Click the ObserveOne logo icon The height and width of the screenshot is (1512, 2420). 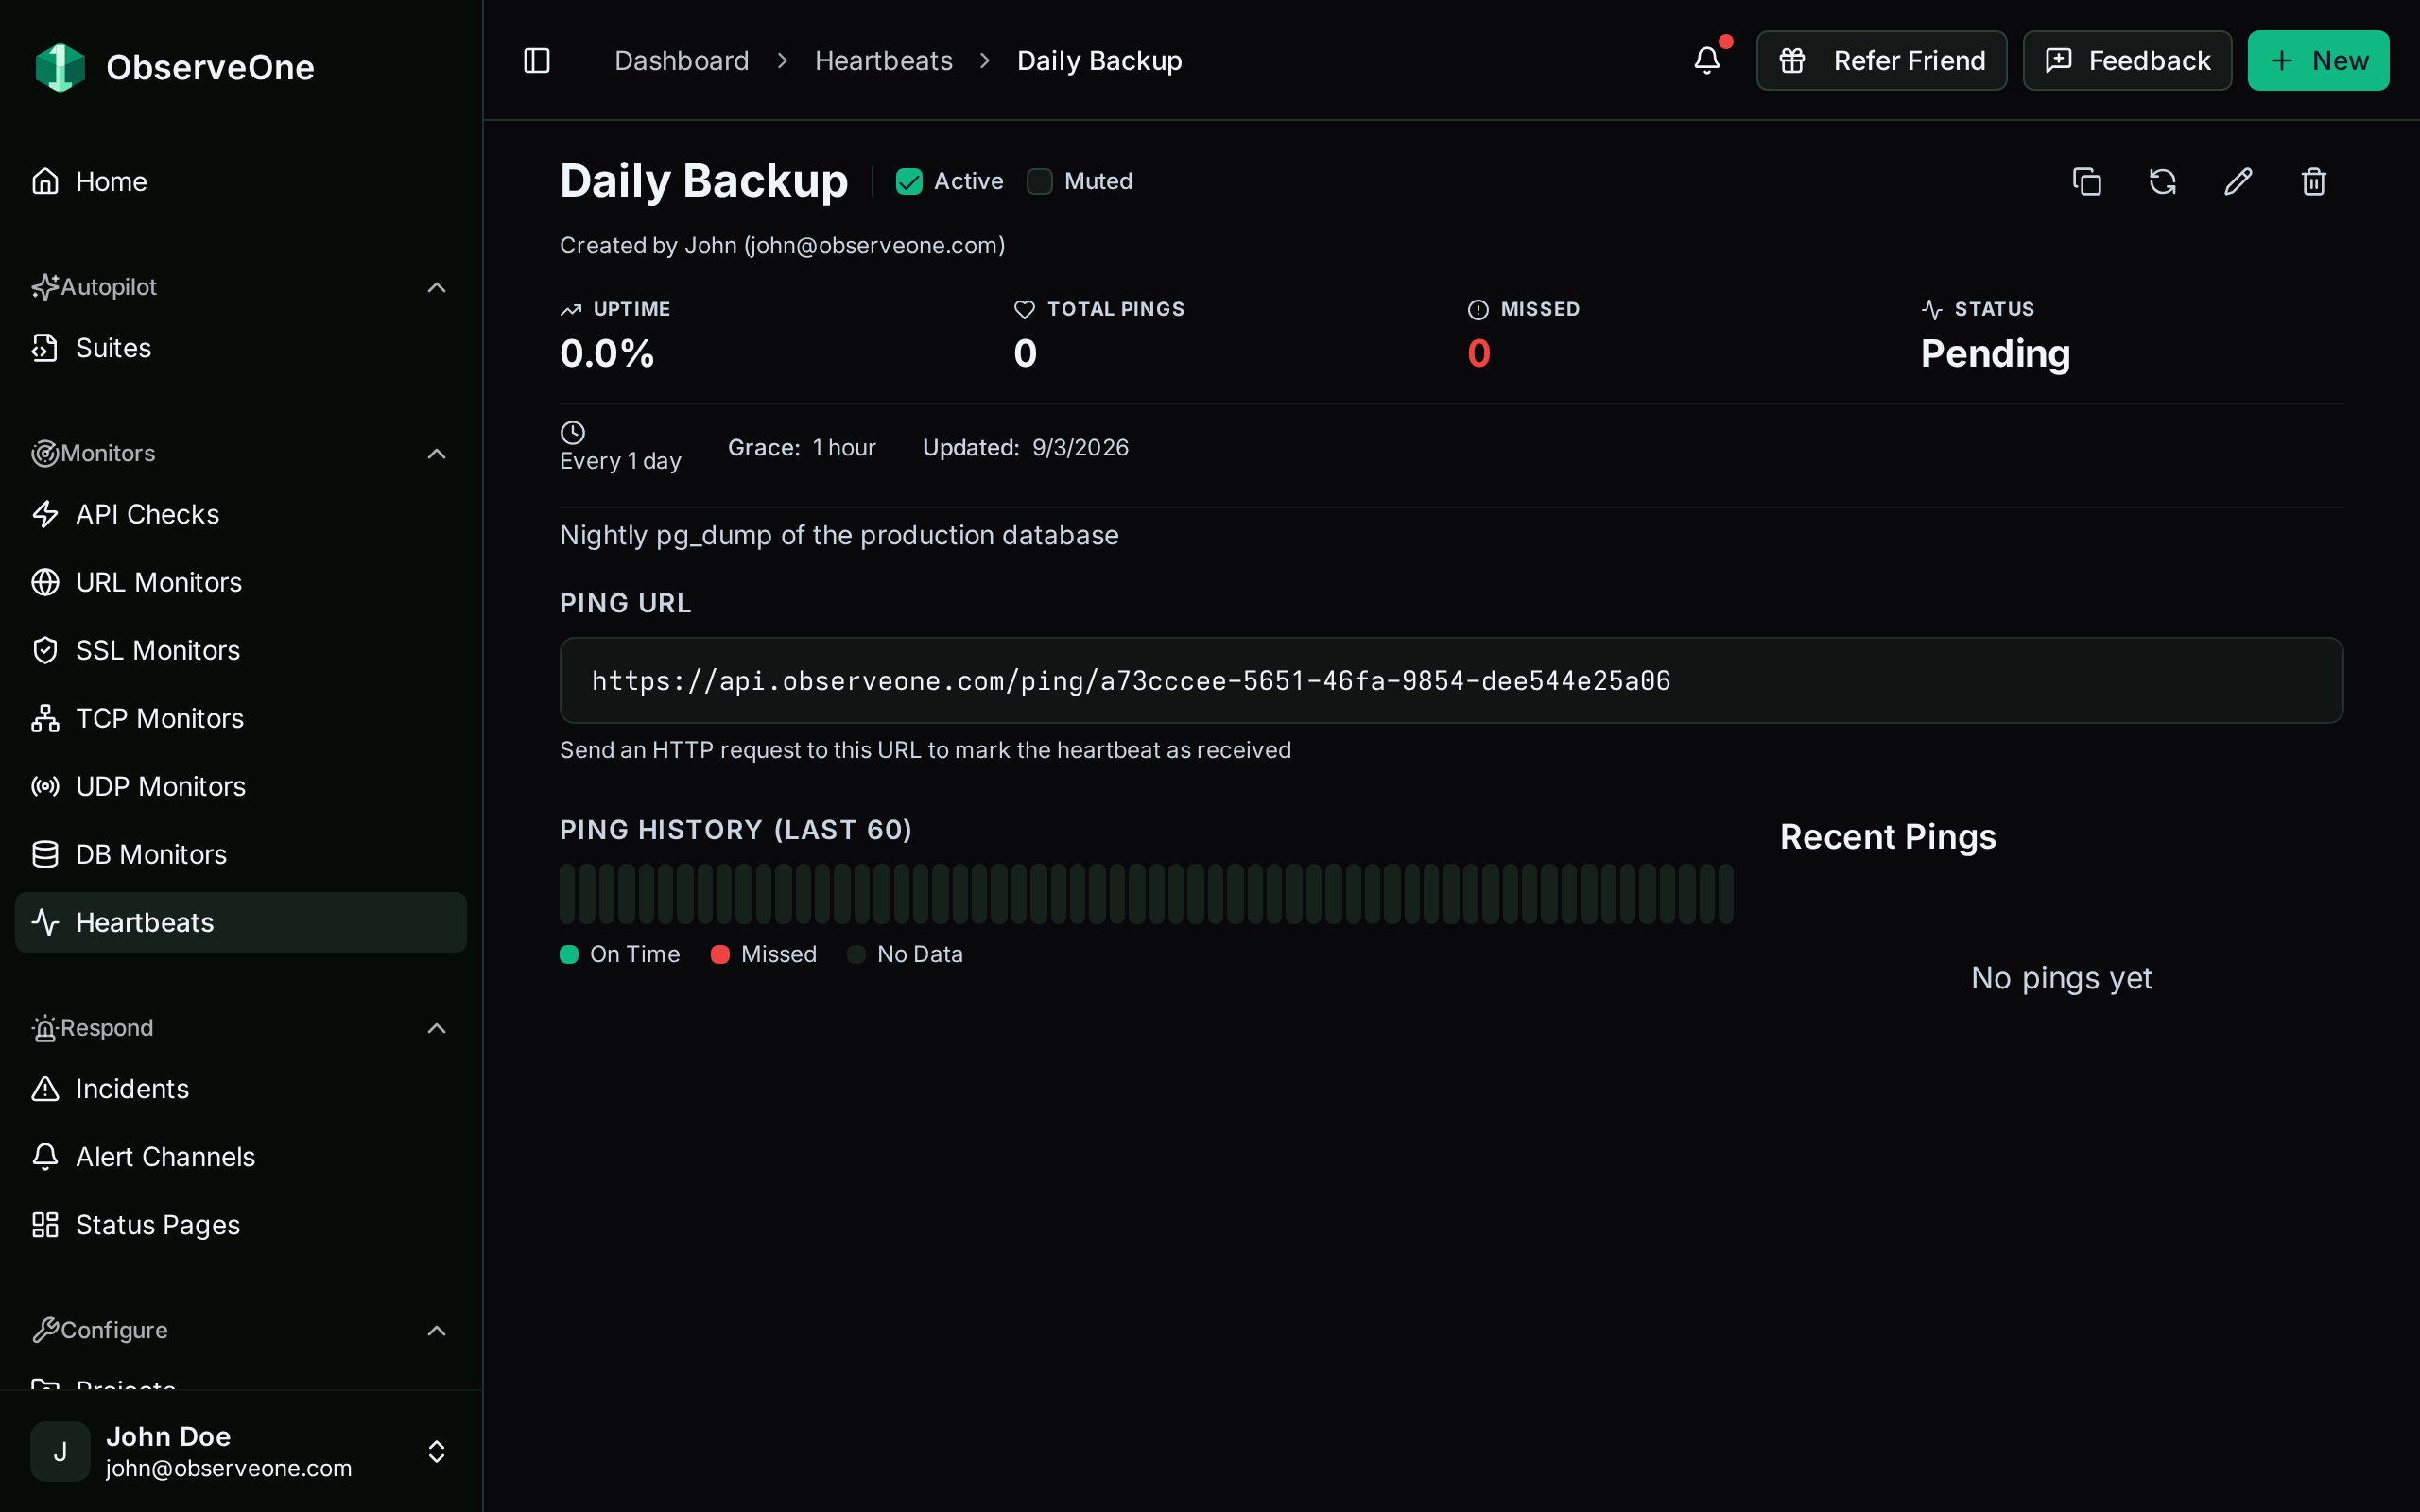(x=60, y=67)
